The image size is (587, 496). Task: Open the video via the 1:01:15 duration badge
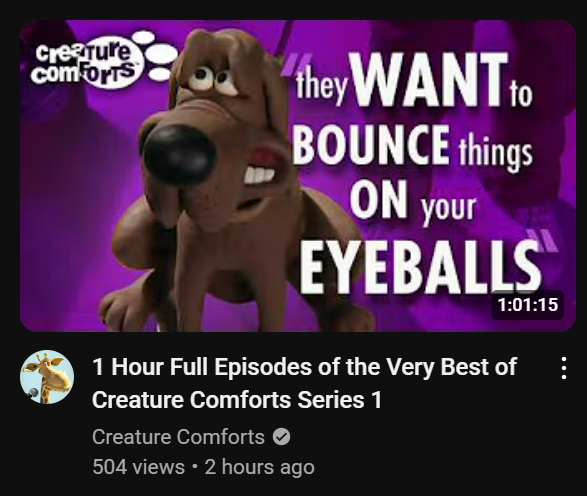[x=527, y=305]
